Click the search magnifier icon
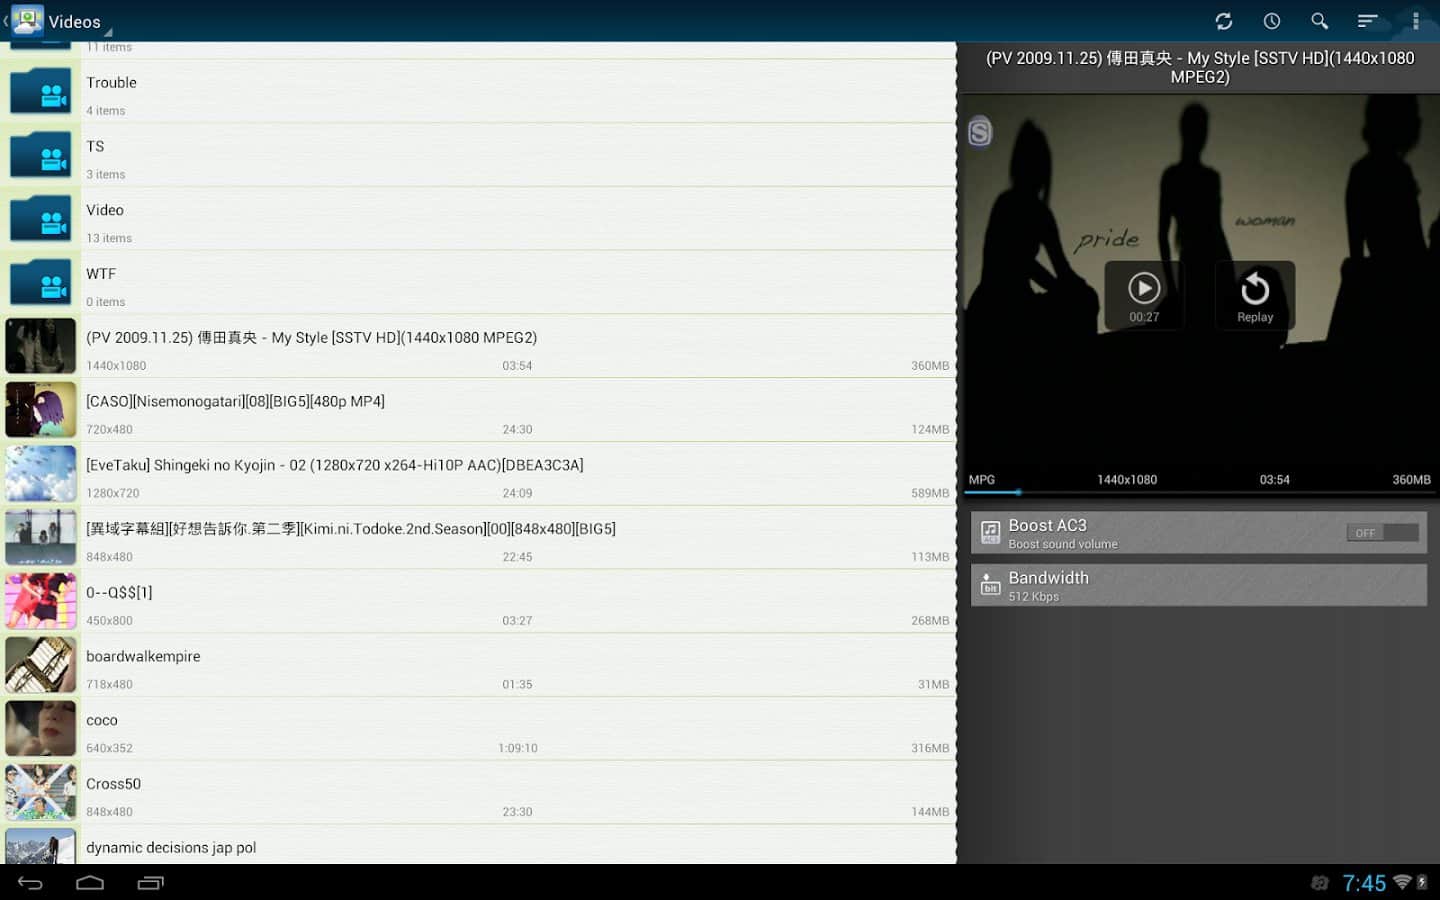The image size is (1440, 900). pos(1319,21)
